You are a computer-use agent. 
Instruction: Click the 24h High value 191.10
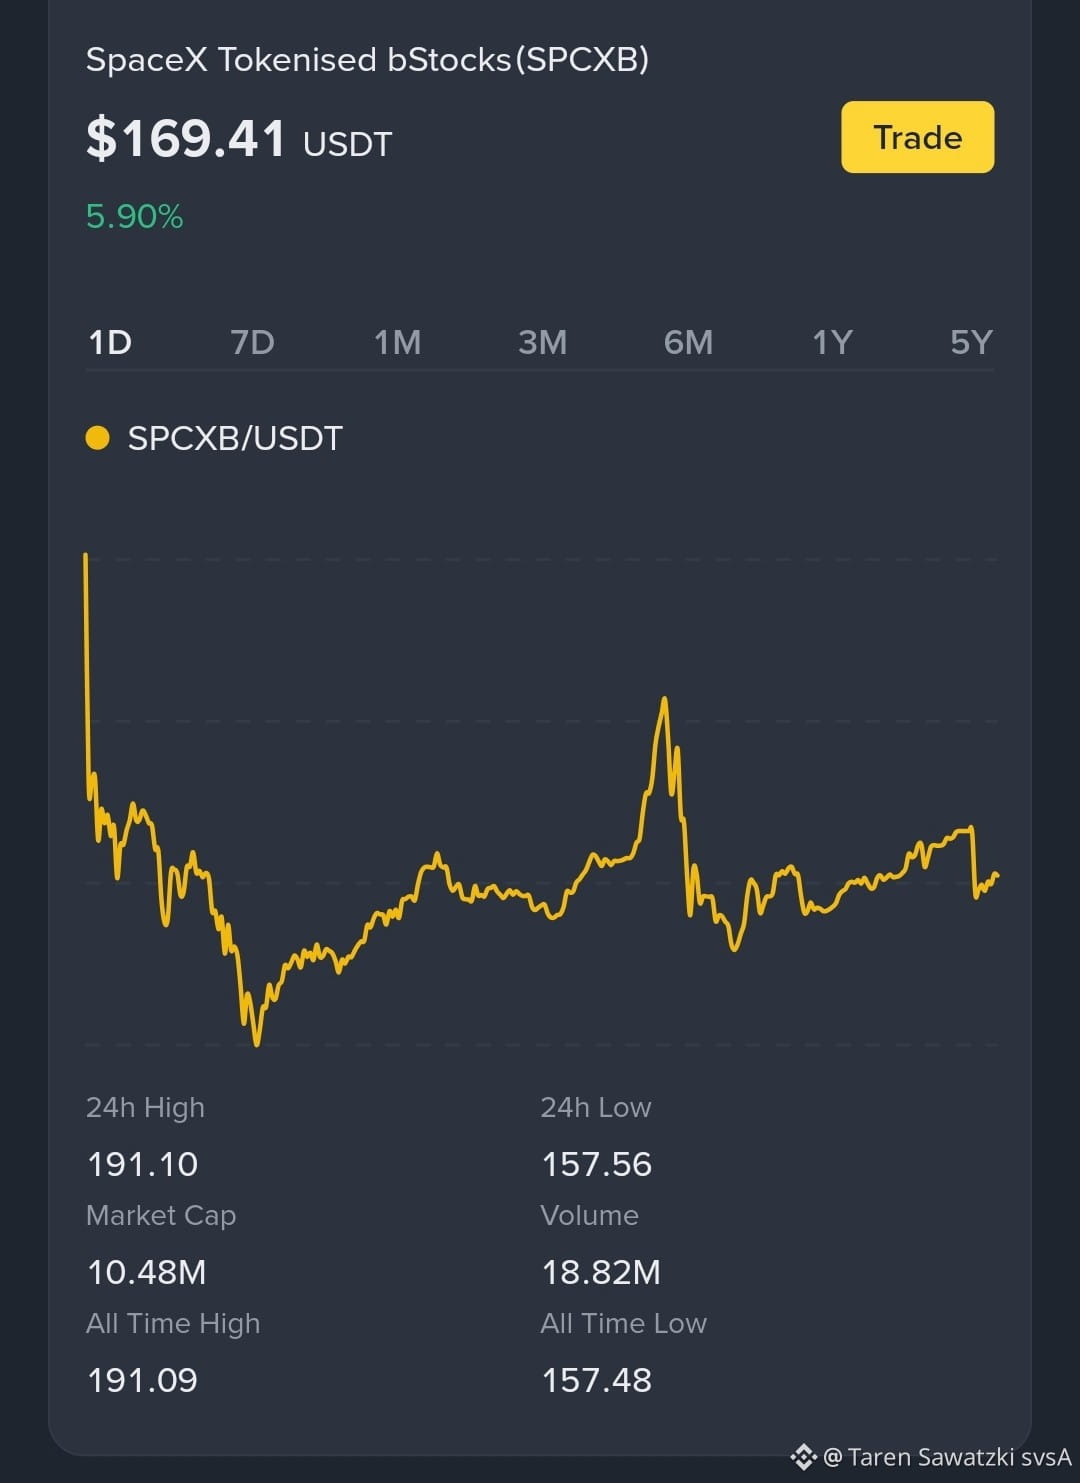pos(143,1164)
